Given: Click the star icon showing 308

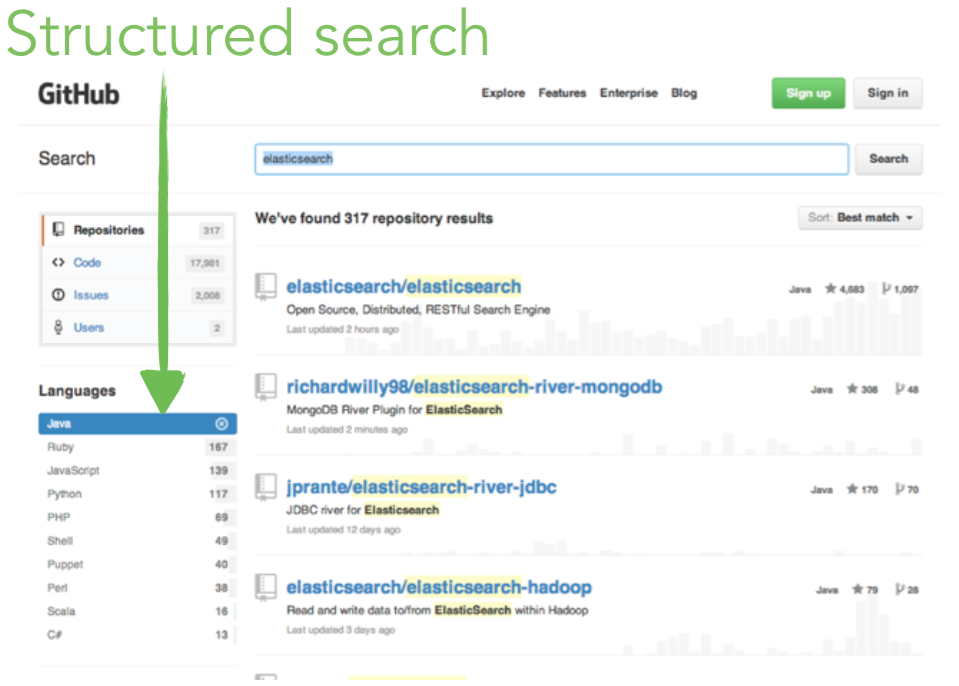Looking at the screenshot, I should [852, 388].
